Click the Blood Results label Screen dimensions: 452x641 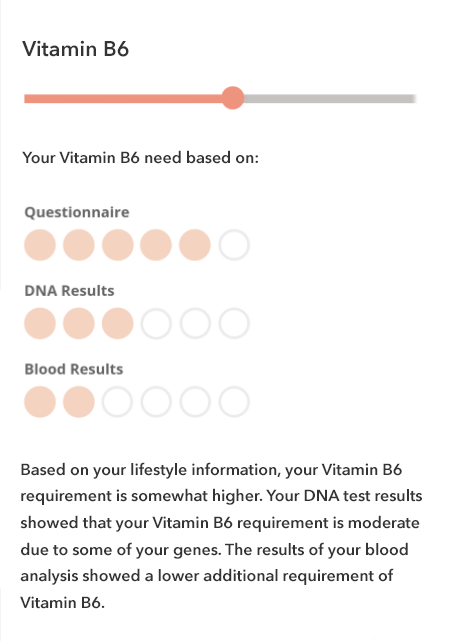[74, 369]
